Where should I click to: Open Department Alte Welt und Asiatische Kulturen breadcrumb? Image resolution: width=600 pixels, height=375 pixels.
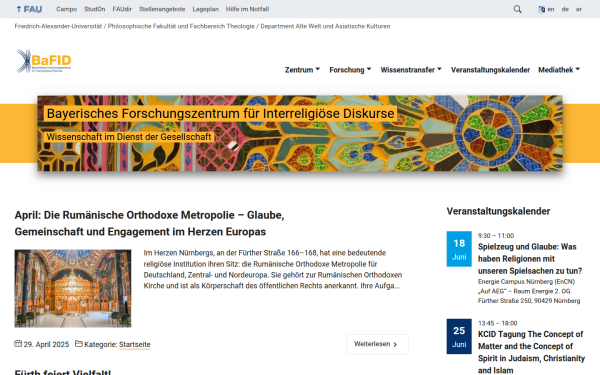click(x=325, y=26)
